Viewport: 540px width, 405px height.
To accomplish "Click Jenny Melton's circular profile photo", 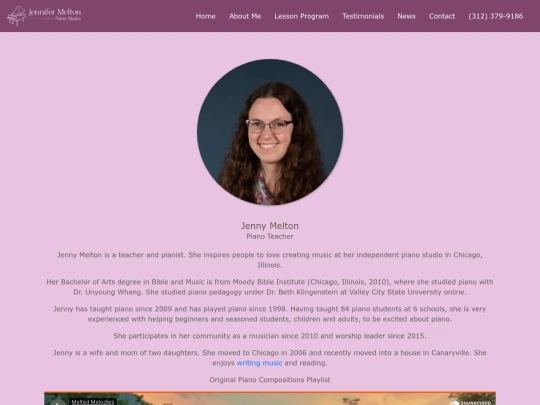I will point(270,132).
